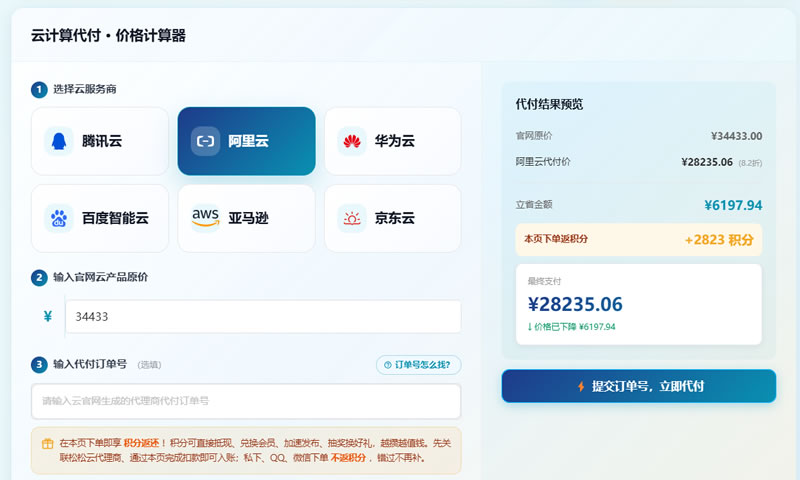Screen dimensions: 800x480
Task: Click the 立省金额 ¥6197.94 value
Action: 733,205
